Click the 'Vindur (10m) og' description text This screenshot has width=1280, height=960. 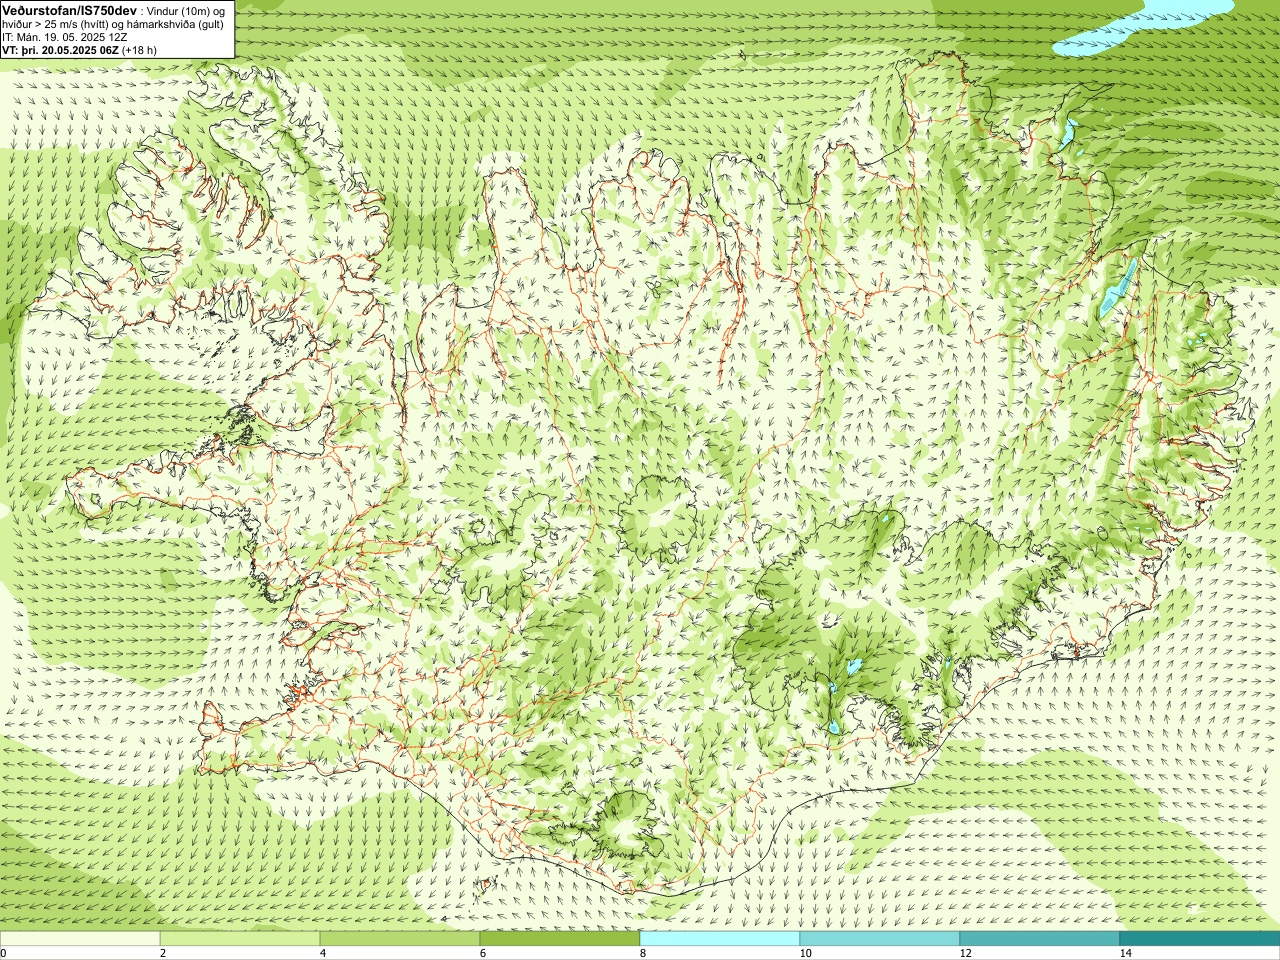(x=187, y=10)
